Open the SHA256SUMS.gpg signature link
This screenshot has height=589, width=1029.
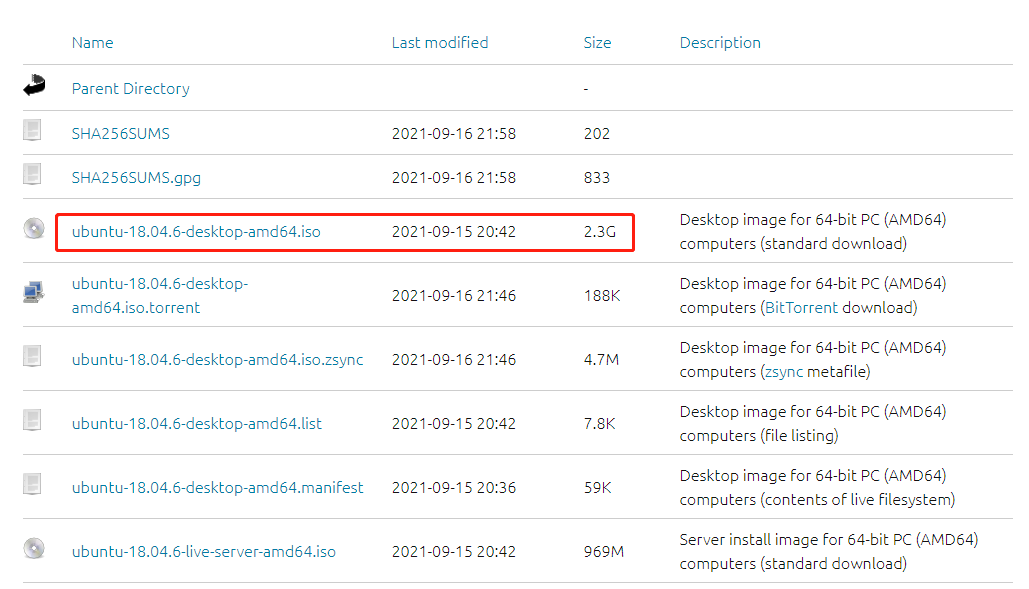[136, 178]
